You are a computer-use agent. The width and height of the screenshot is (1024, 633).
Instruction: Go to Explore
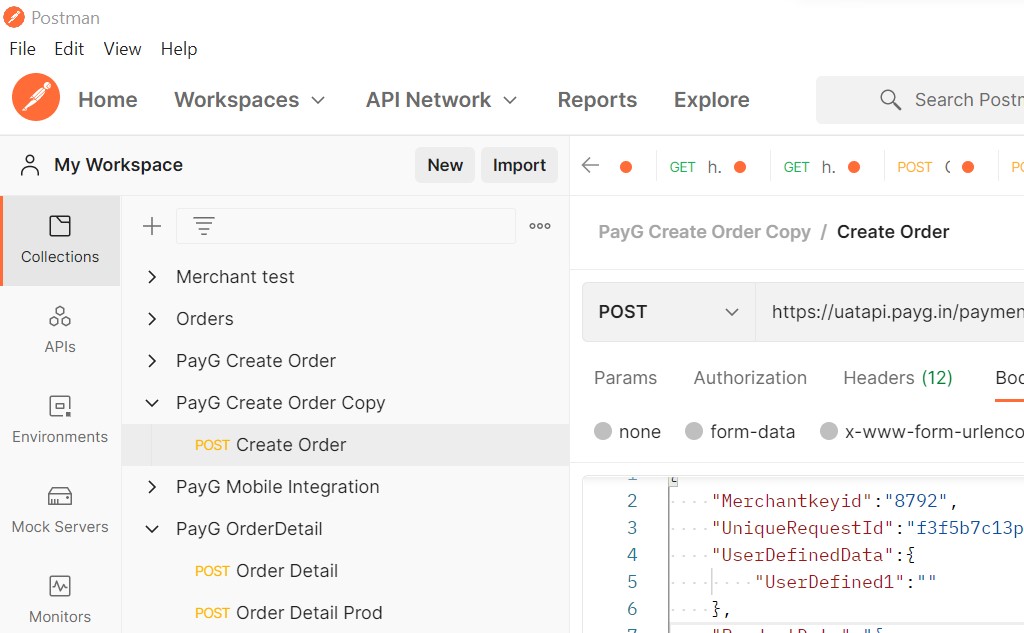(x=712, y=100)
